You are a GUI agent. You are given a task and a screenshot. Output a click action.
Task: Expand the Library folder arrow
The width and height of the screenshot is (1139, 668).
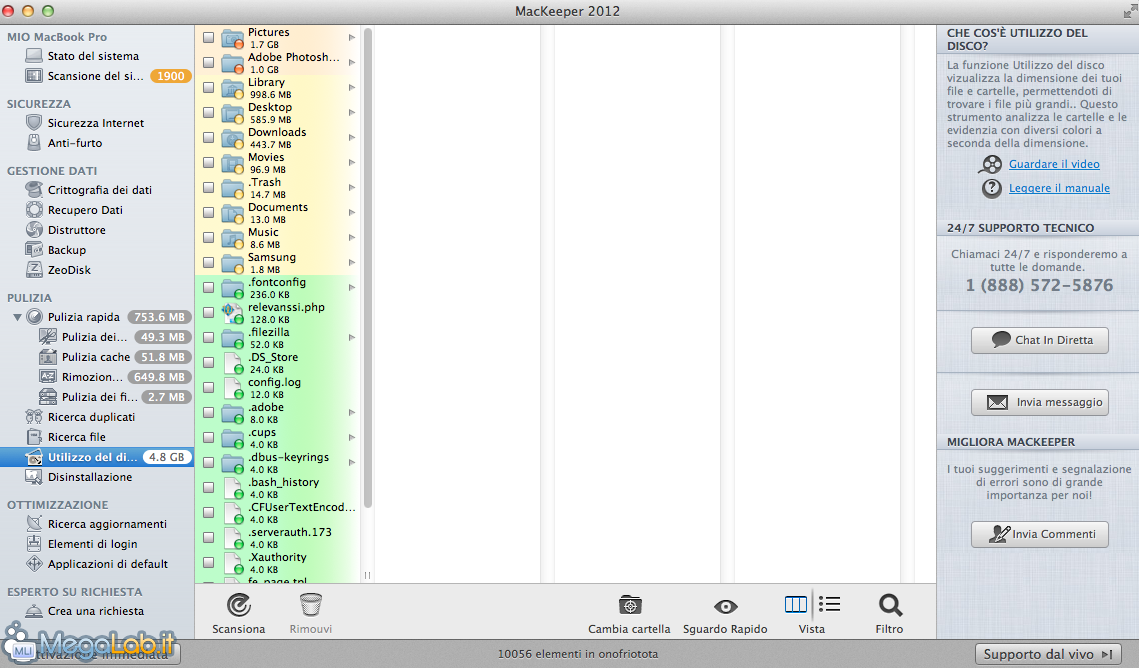[x=352, y=88]
